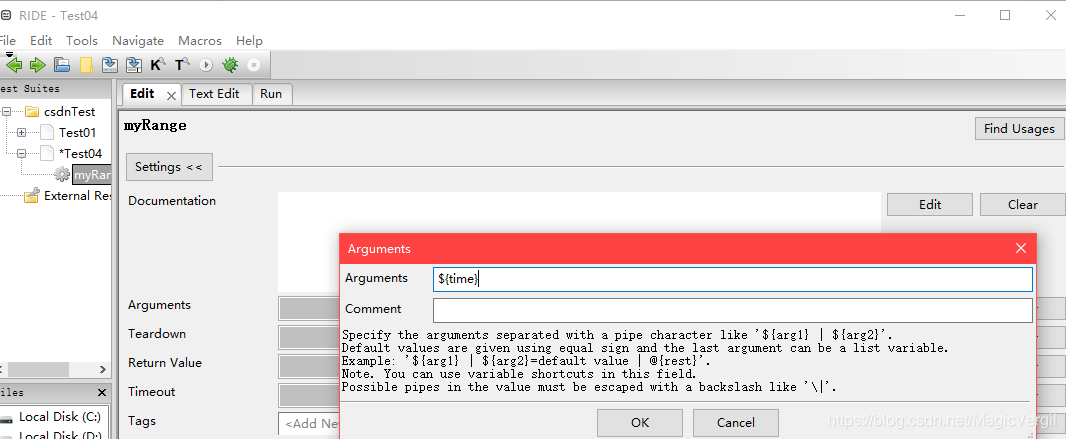Click the *Test04 file icon
The height and width of the screenshot is (439, 1066).
pos(46,154)
